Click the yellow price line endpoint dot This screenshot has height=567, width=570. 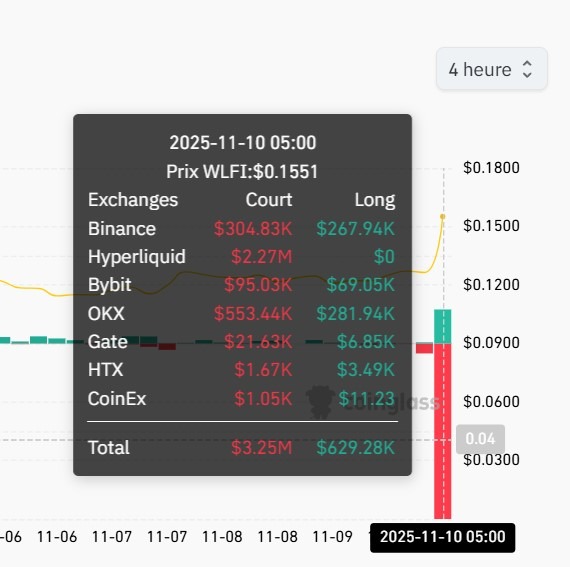tap(442, 217)
